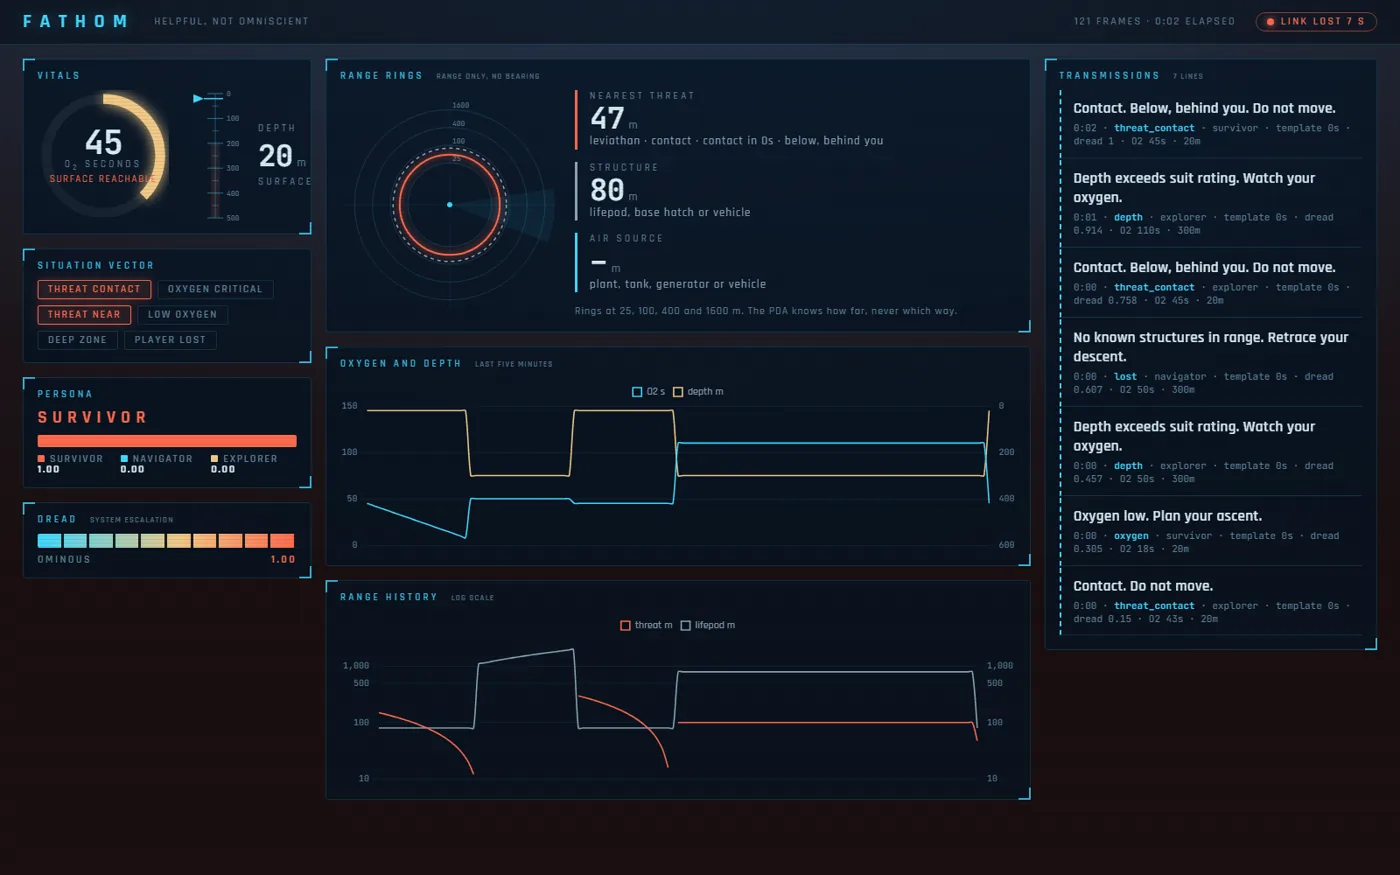The image size is (1400, 875).
Task: Select the PLAYER LOST situation chip
Action: pyautogui.click(x=170, y=340)
